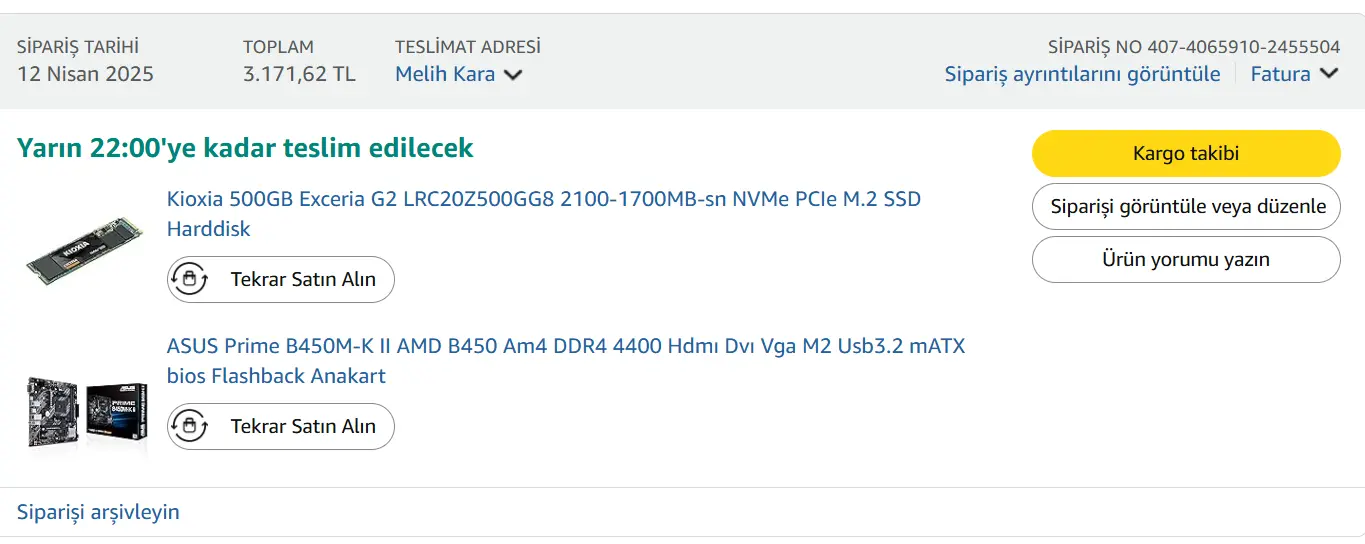Select Siparişi görüntüle veya düzenle button
Viewport: 1365px width, 544px height.
1186,206
